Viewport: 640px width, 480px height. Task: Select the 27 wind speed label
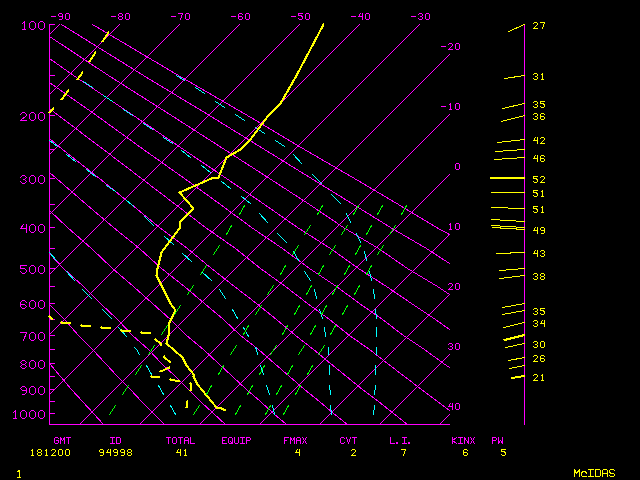click(538, 26)
